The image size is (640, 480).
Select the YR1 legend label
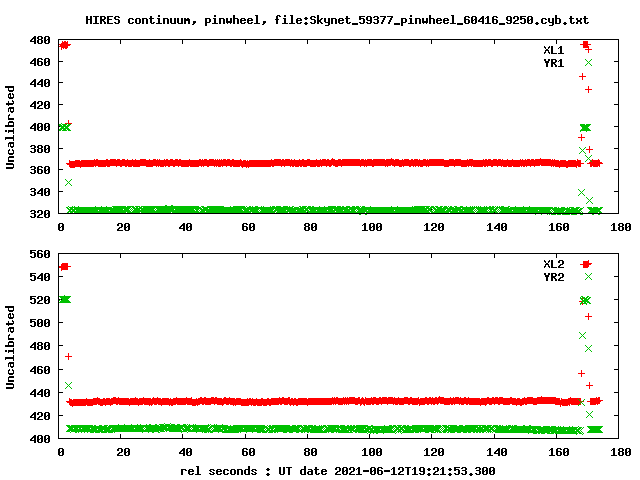(x=553, y=63)
